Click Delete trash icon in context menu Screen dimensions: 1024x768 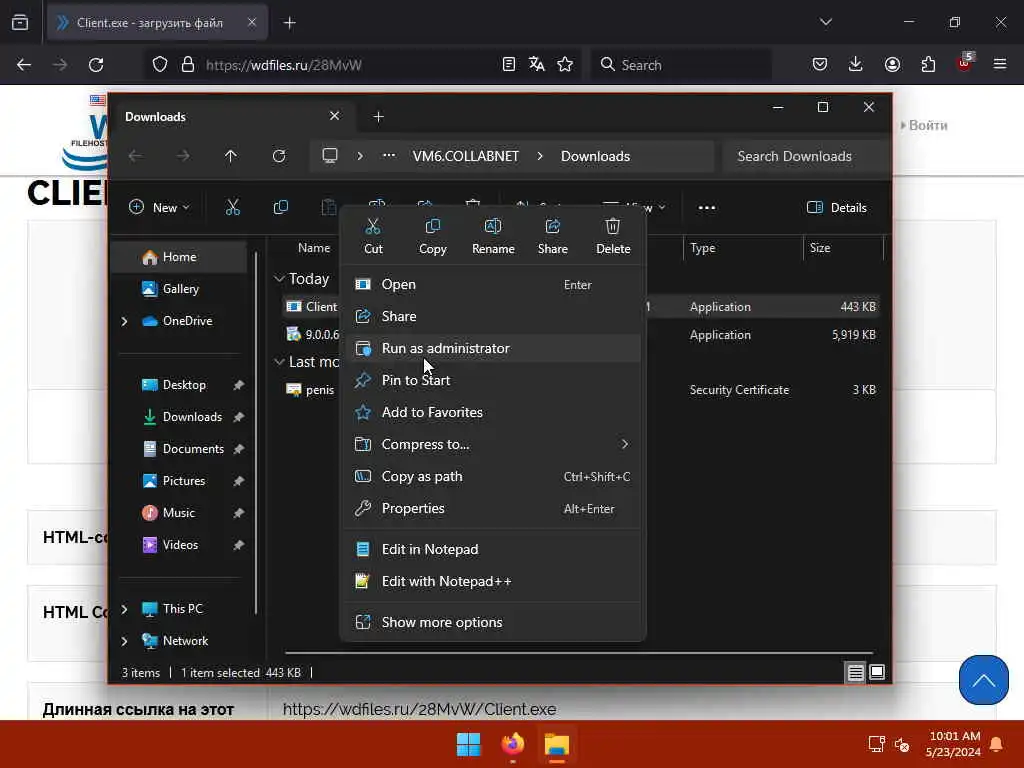(x=613, y=236)
